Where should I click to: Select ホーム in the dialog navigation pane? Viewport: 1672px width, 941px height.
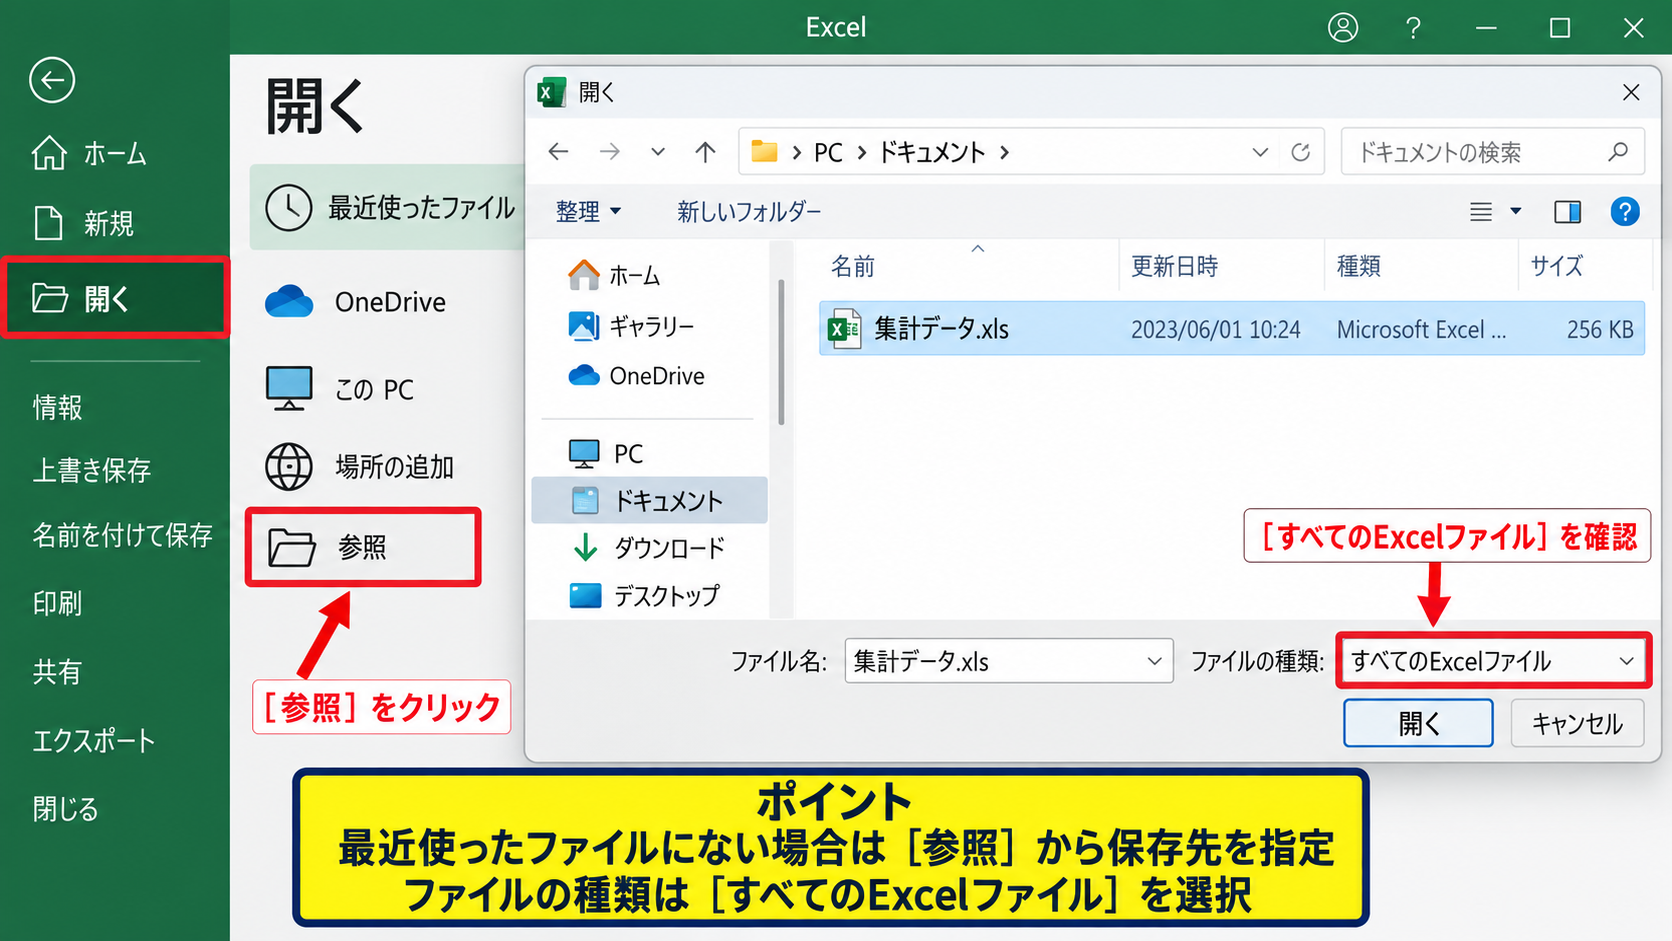click(x=612, y=275)
